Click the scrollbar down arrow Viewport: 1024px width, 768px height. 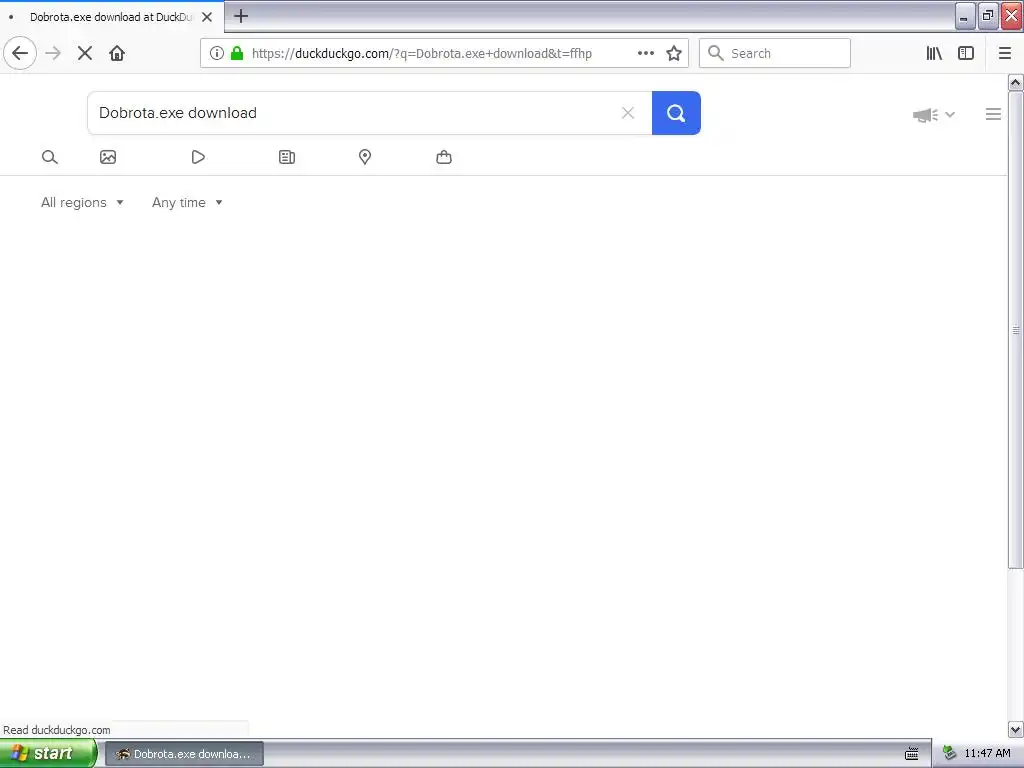click(1015, 729)
